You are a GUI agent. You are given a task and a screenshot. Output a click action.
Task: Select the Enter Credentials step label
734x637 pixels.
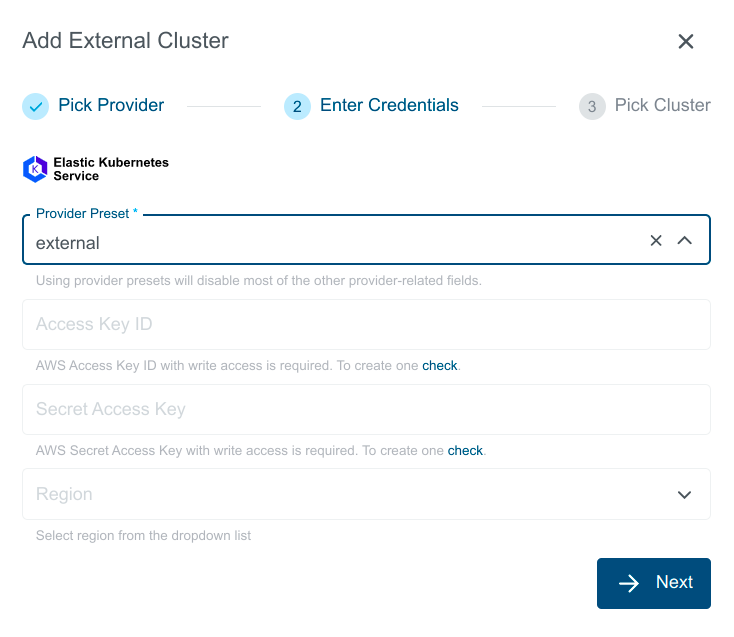click(x=389, y=105)
